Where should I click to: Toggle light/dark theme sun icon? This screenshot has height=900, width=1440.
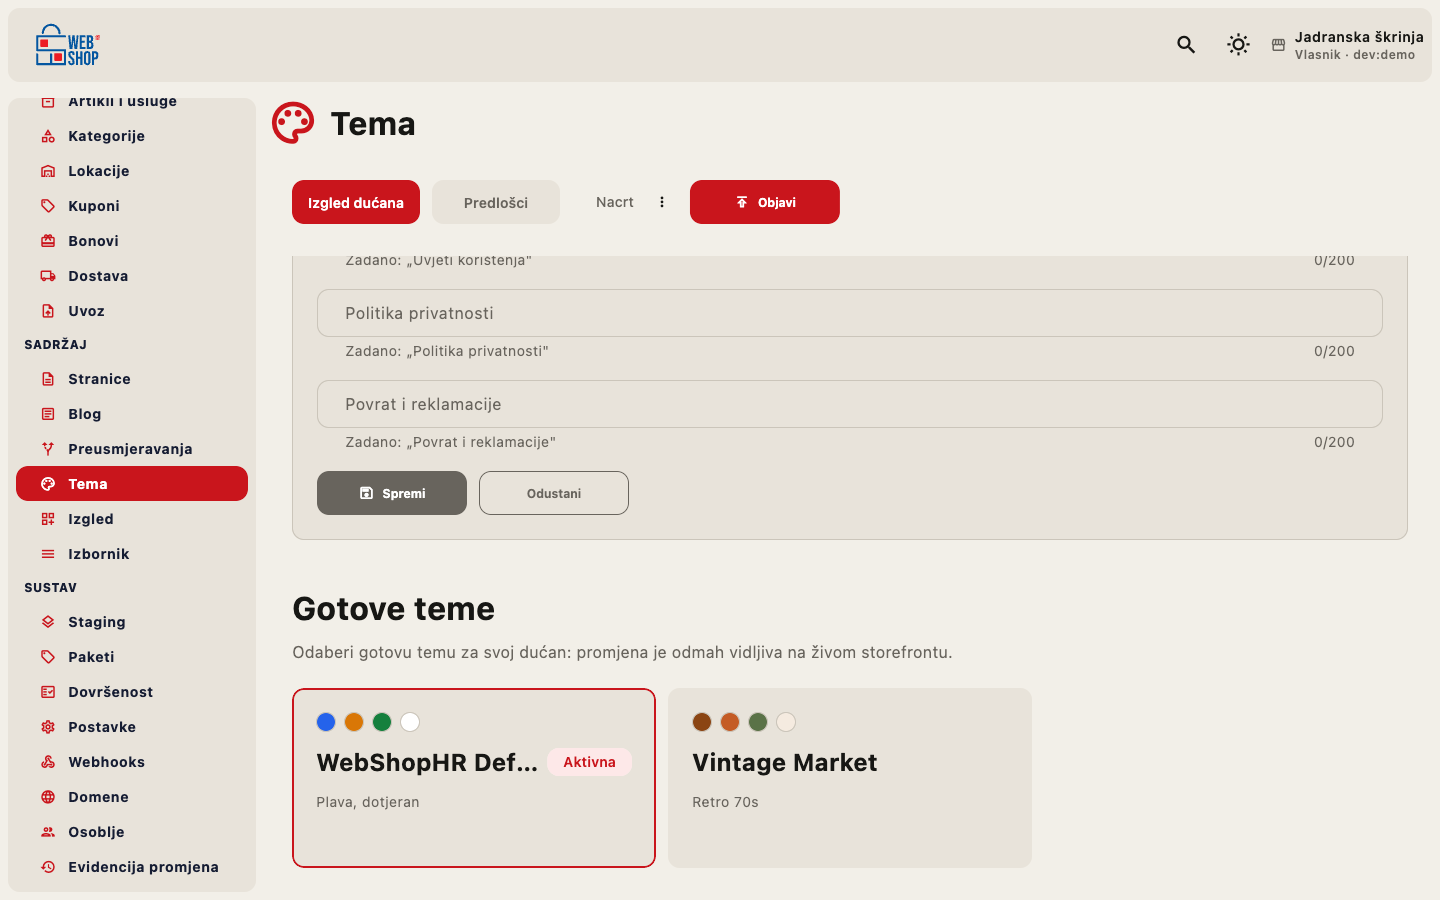pos(1238,44)
